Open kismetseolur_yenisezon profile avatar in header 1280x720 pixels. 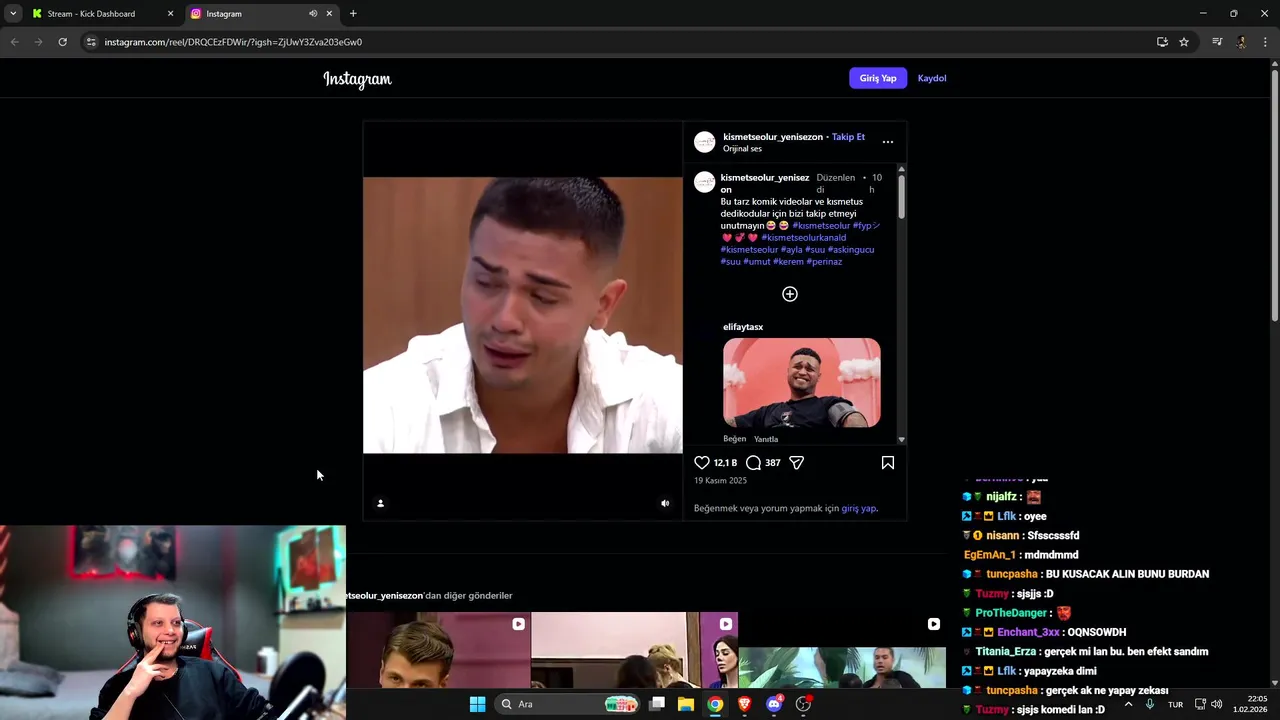click(x=705, y=142)
